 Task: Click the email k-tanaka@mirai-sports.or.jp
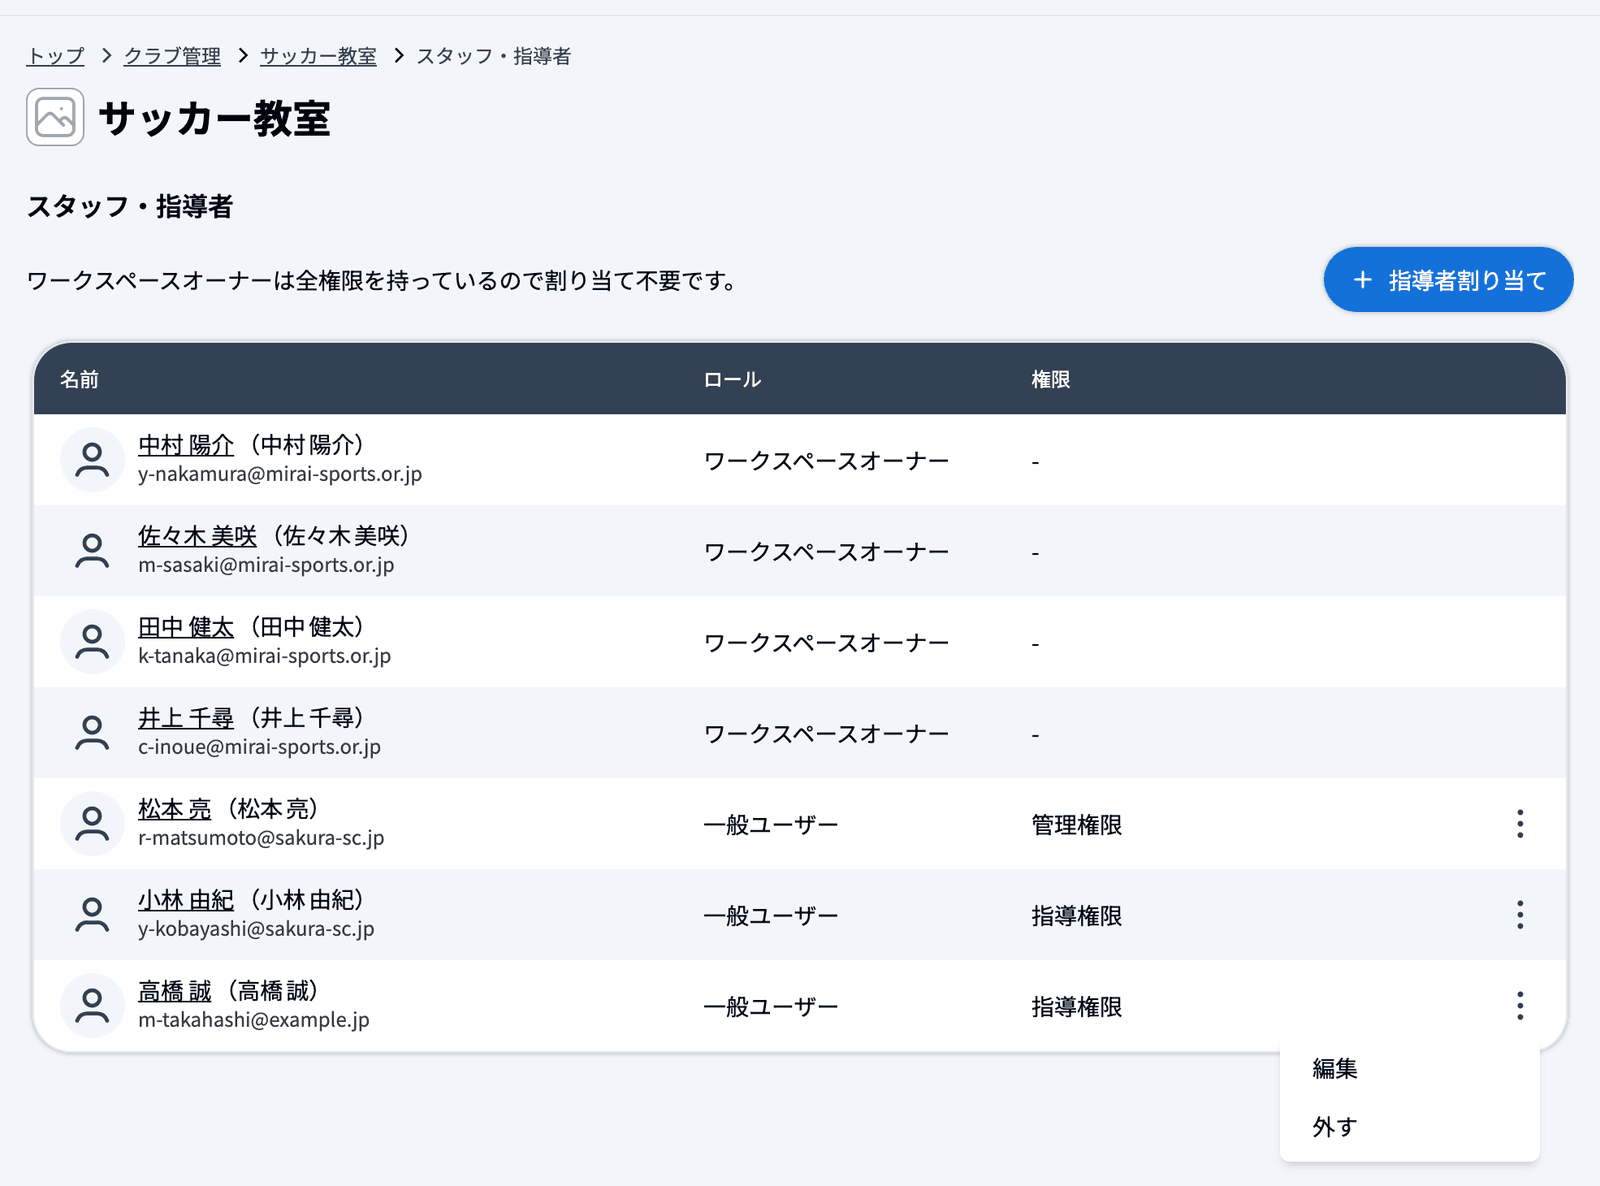coord(264,656)
